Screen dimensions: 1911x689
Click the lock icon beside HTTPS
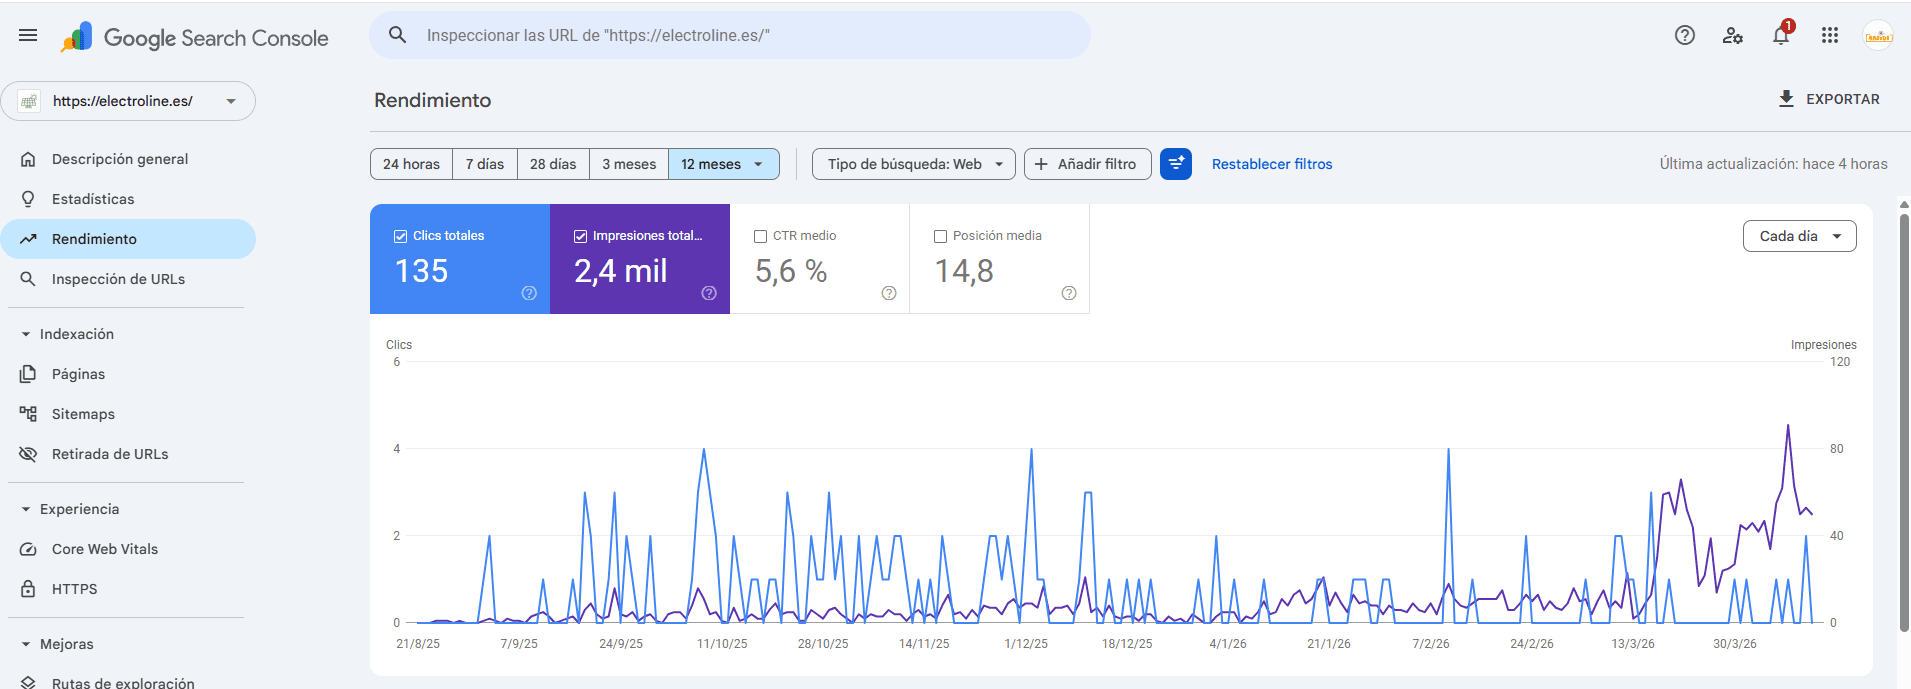point(28,589)
